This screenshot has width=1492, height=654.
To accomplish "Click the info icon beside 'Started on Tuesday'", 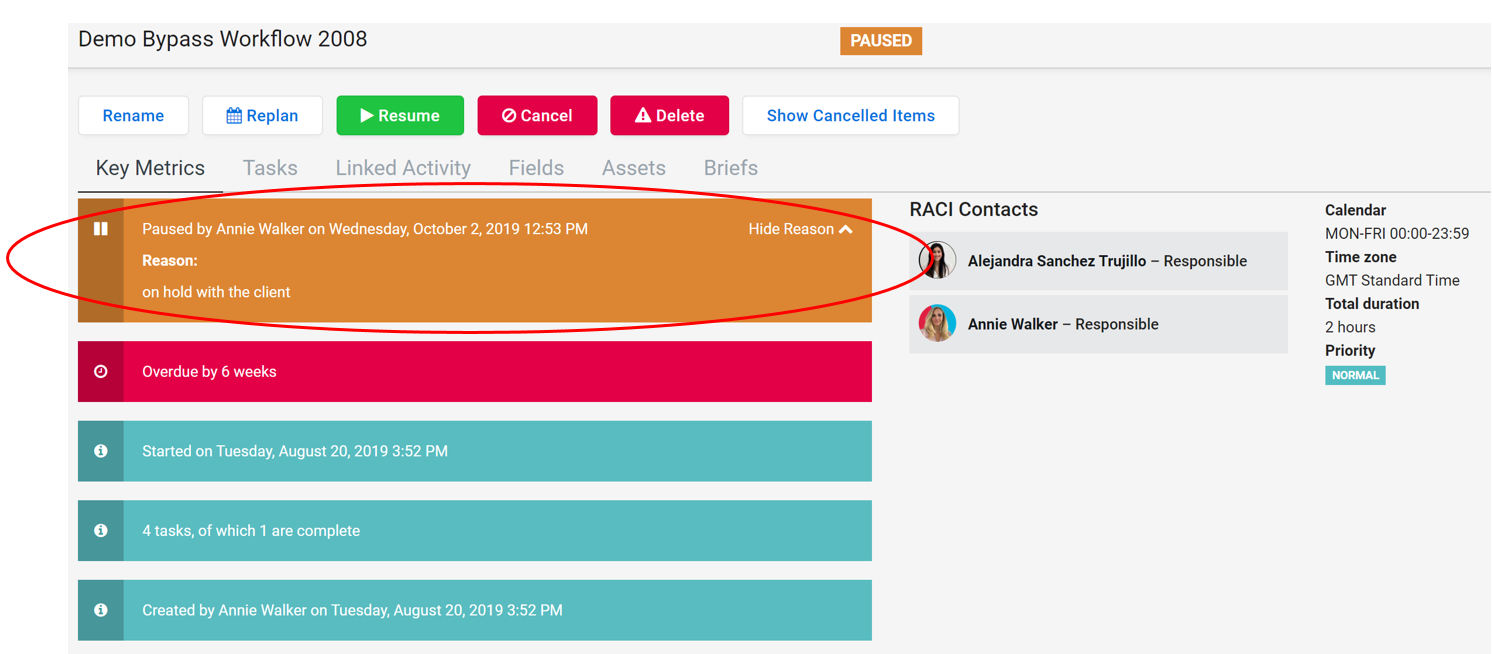I will pyautogui.click(x=101, y=451).
